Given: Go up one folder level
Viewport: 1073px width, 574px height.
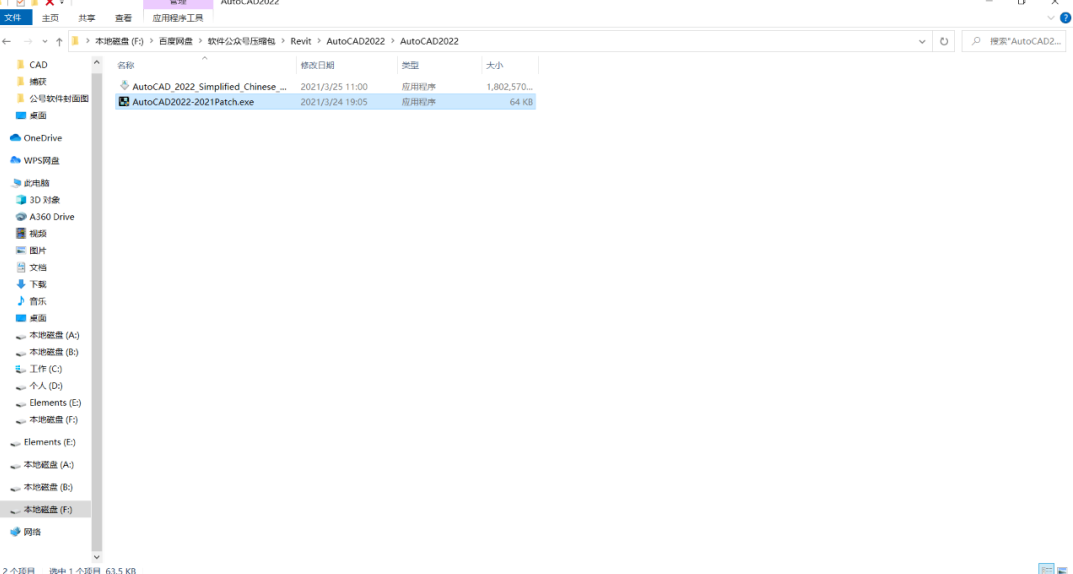Looking at the screenshot, I should pyautogui.click(x=60, y=42).
